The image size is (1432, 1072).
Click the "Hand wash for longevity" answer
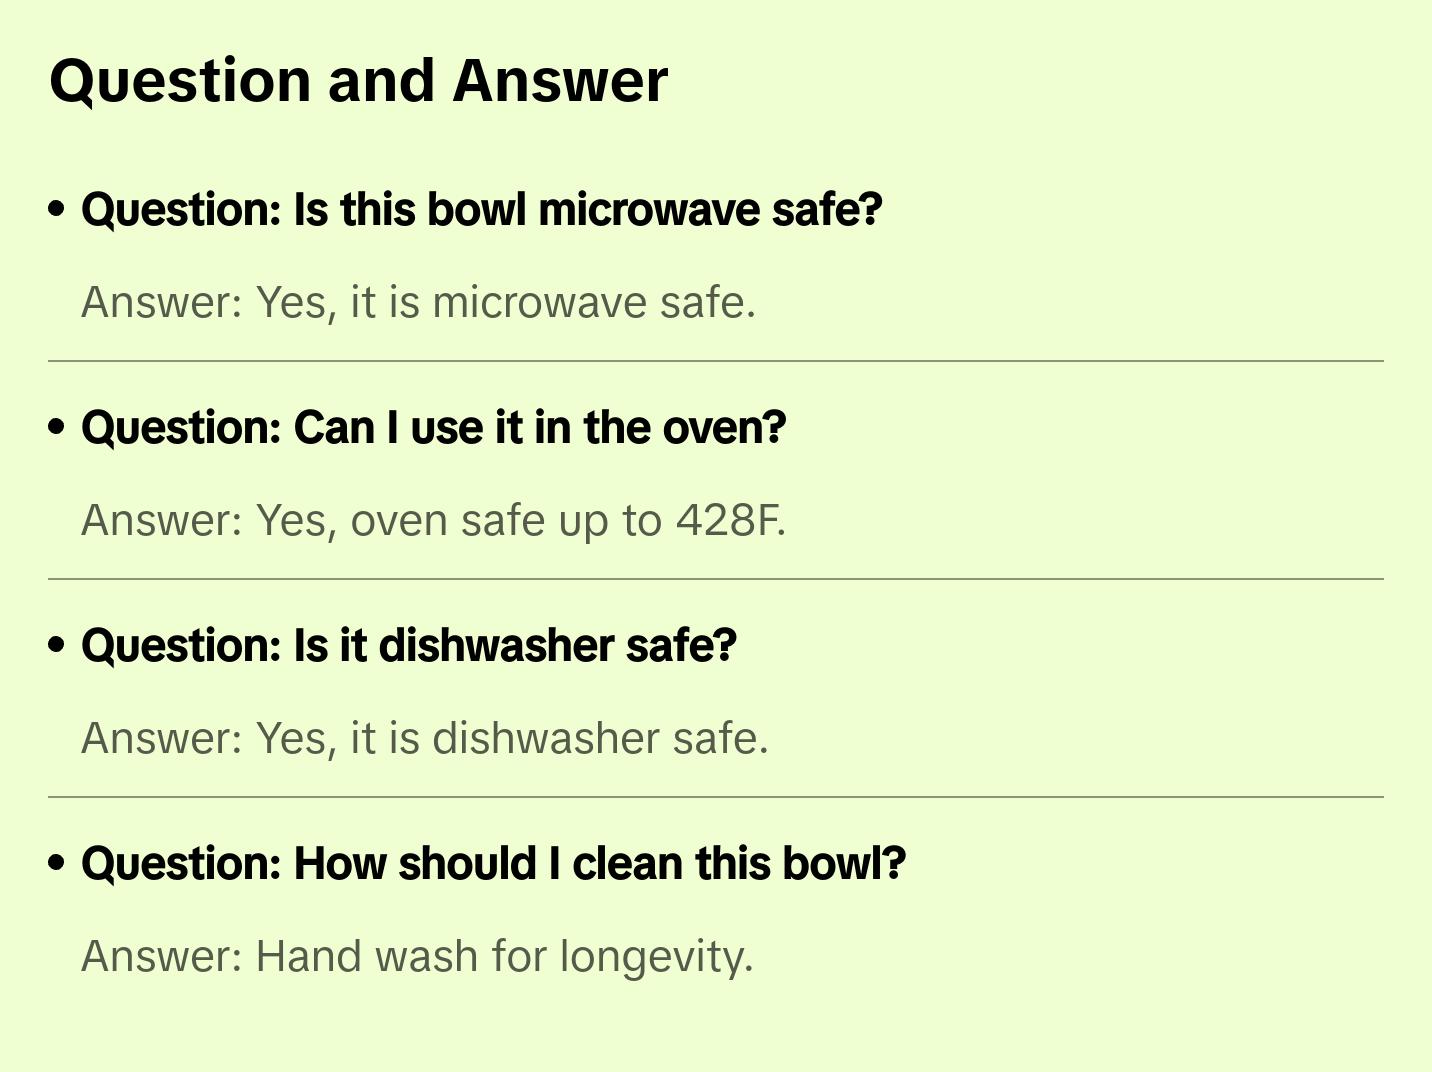point(417,956)
